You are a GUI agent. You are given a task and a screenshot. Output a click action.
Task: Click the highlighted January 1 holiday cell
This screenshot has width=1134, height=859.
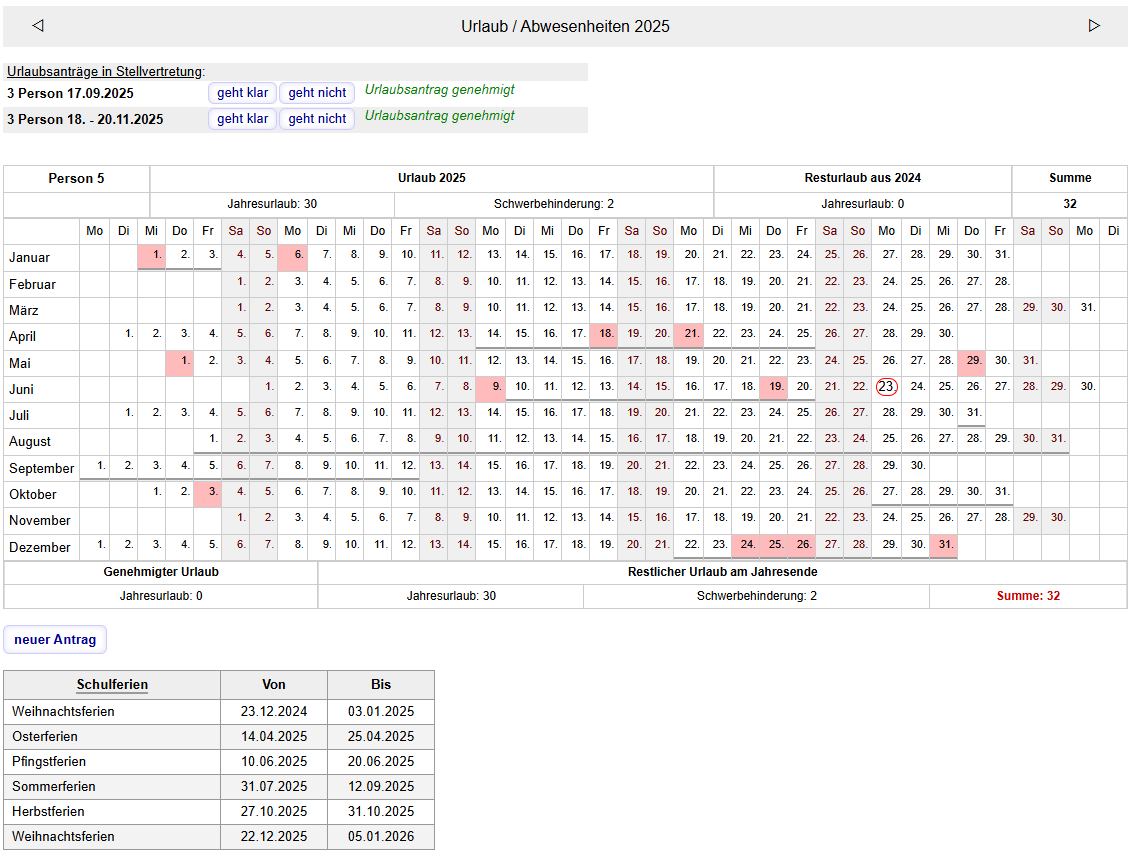152,256
